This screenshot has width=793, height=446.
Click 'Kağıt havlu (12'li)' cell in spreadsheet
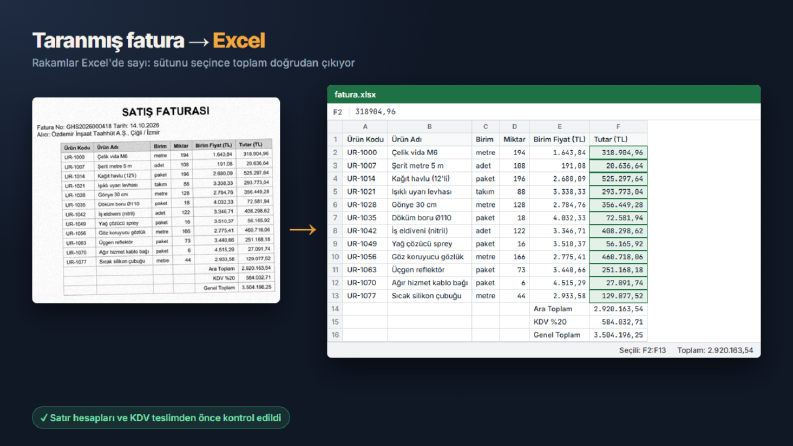[x=429, y=179]
